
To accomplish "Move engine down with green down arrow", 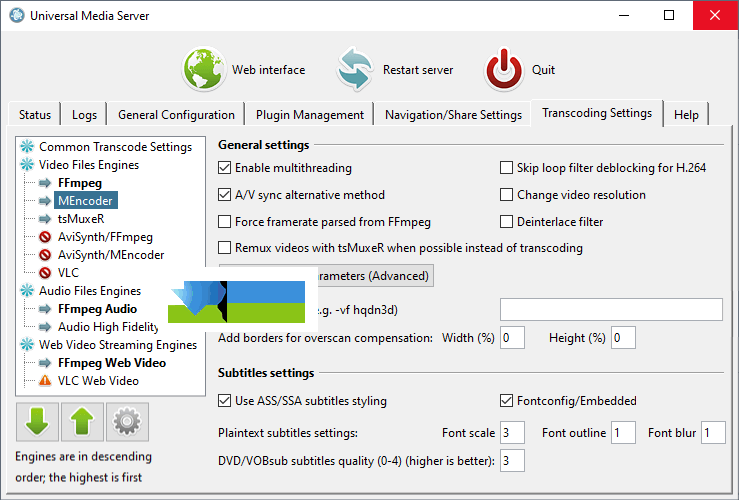I will 37,422.
